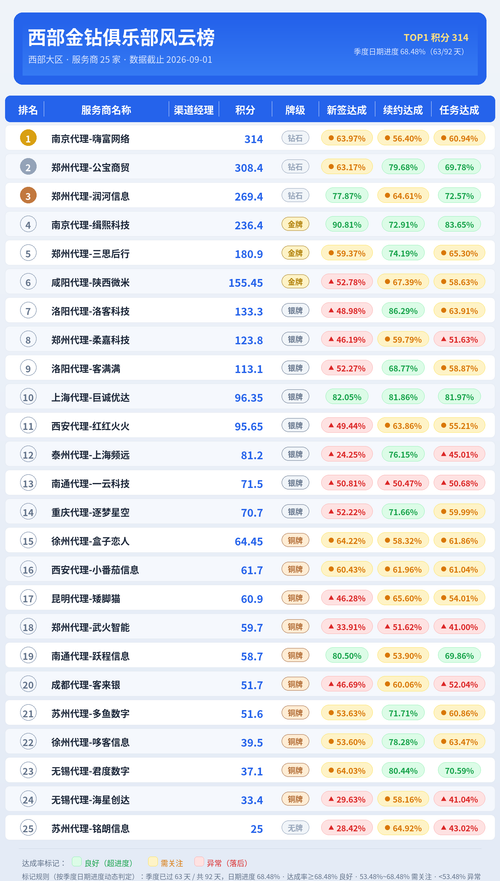The height and width of the screenshot is (881, 500).
Task: Click the 铜牌 badge for 徐州代理-盒子恋人
Action: point(295,541)
